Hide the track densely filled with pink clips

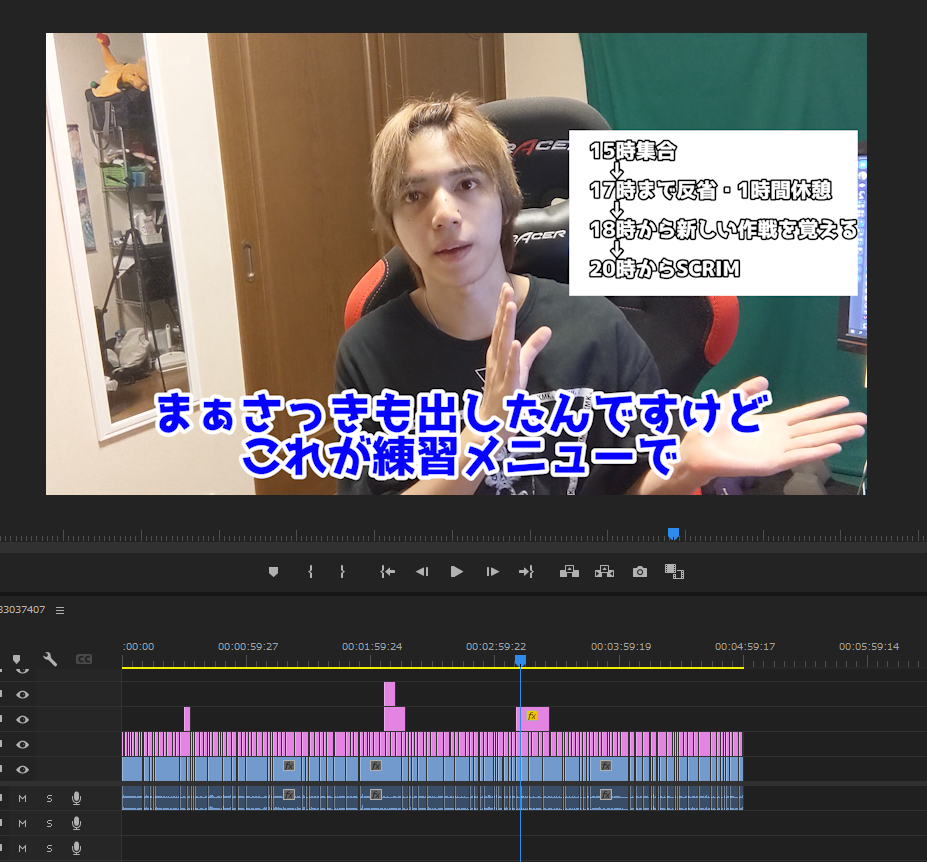click(22, 744)
